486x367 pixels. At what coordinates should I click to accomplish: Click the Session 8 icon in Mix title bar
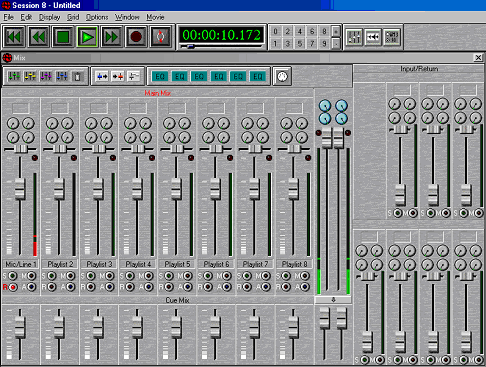coord(7,58)
